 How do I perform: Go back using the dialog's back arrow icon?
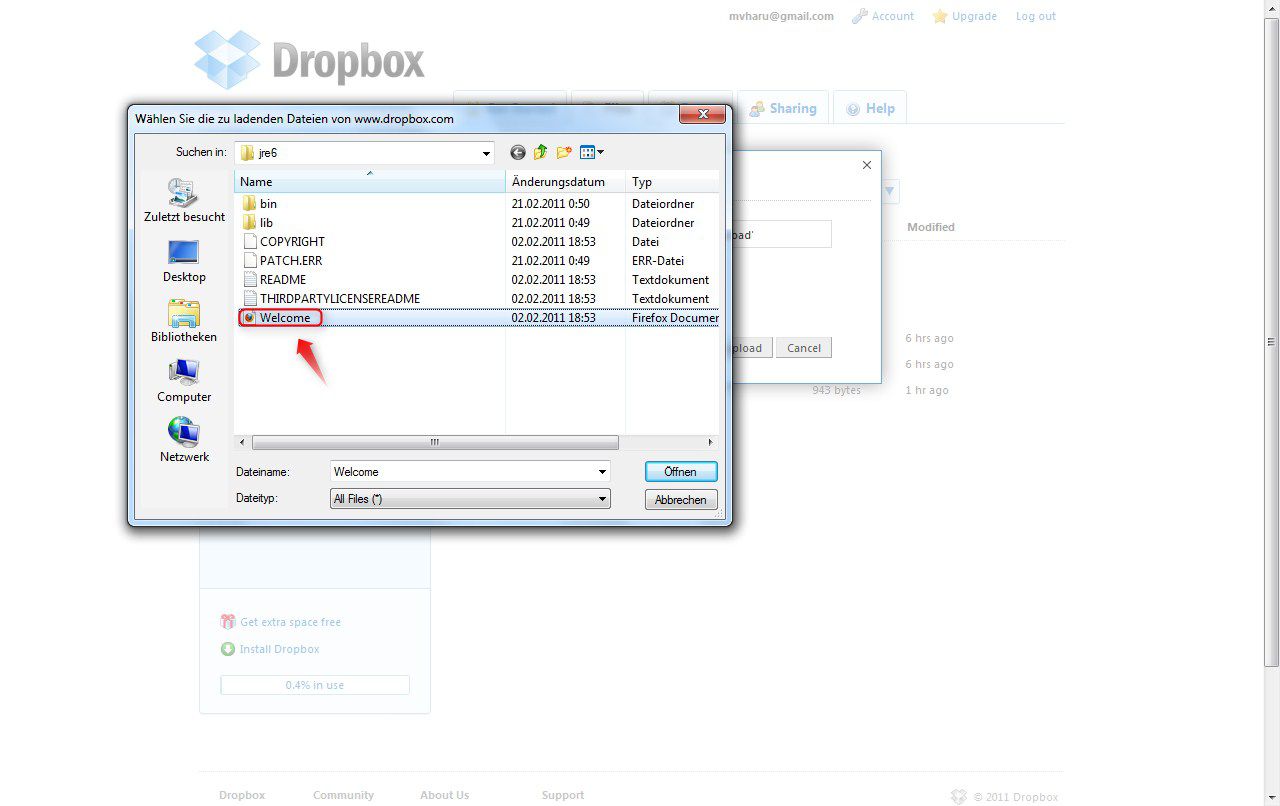[517, 152]
